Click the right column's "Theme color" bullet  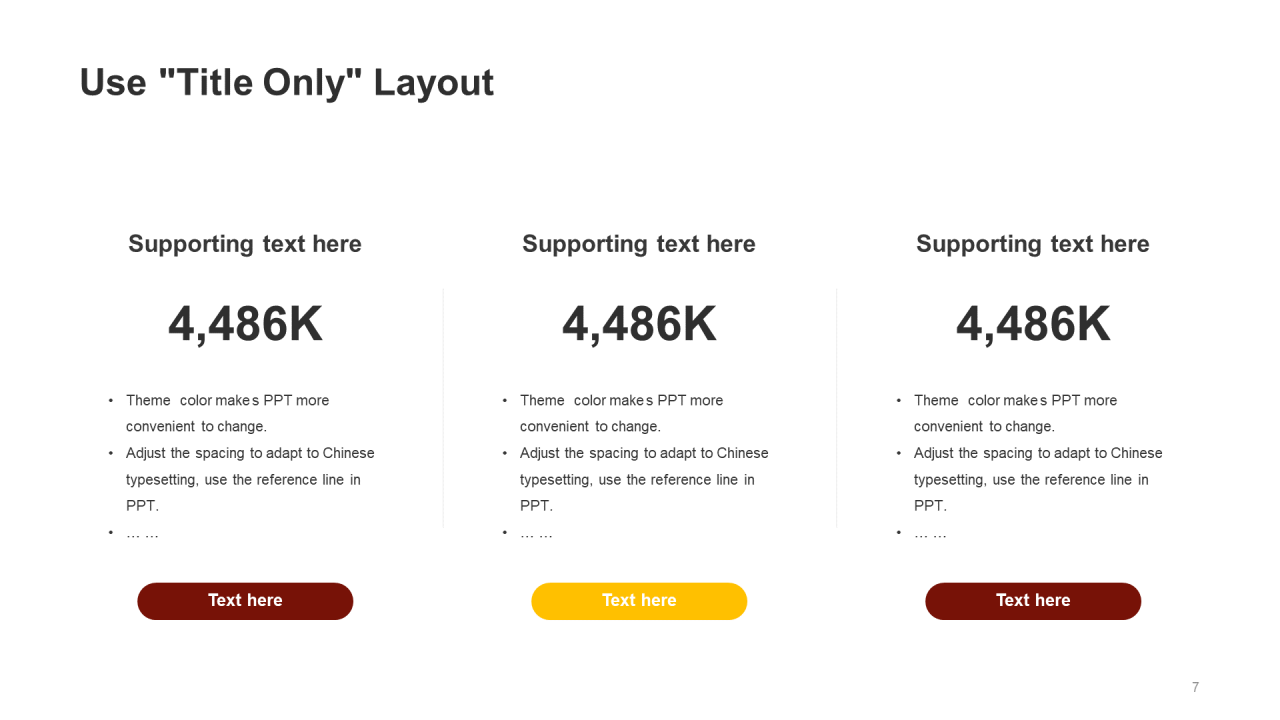(x=1015, y=413)
